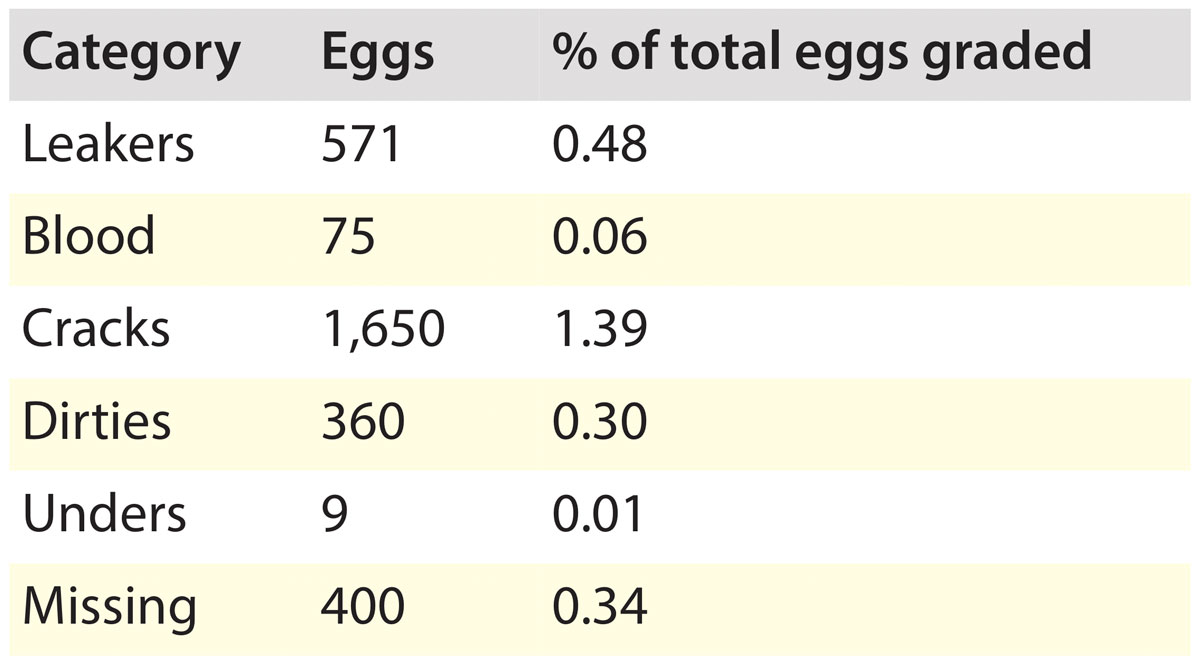Click the 0.48 percentage value

(600, 144)
